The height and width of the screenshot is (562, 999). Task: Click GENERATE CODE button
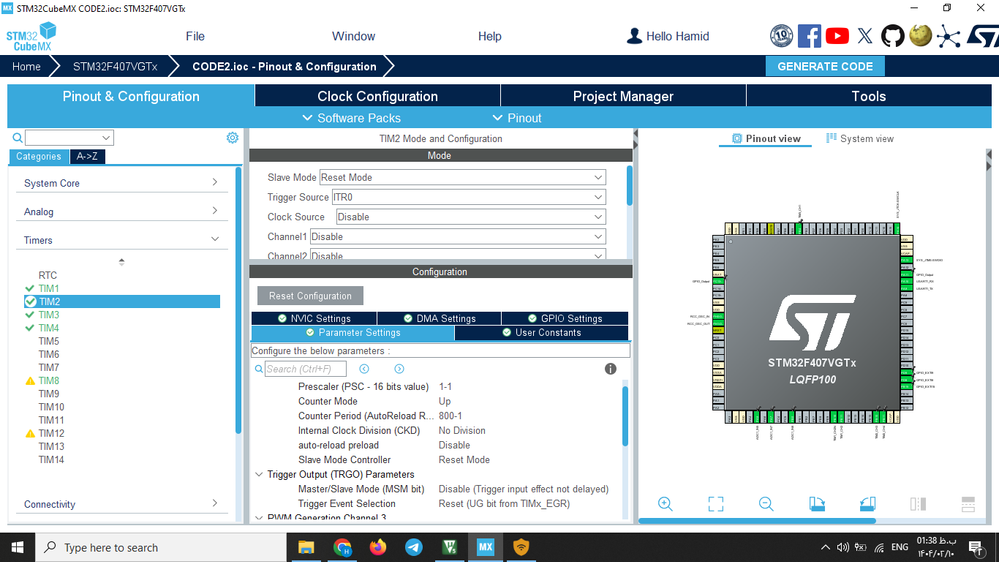(825, 66)
